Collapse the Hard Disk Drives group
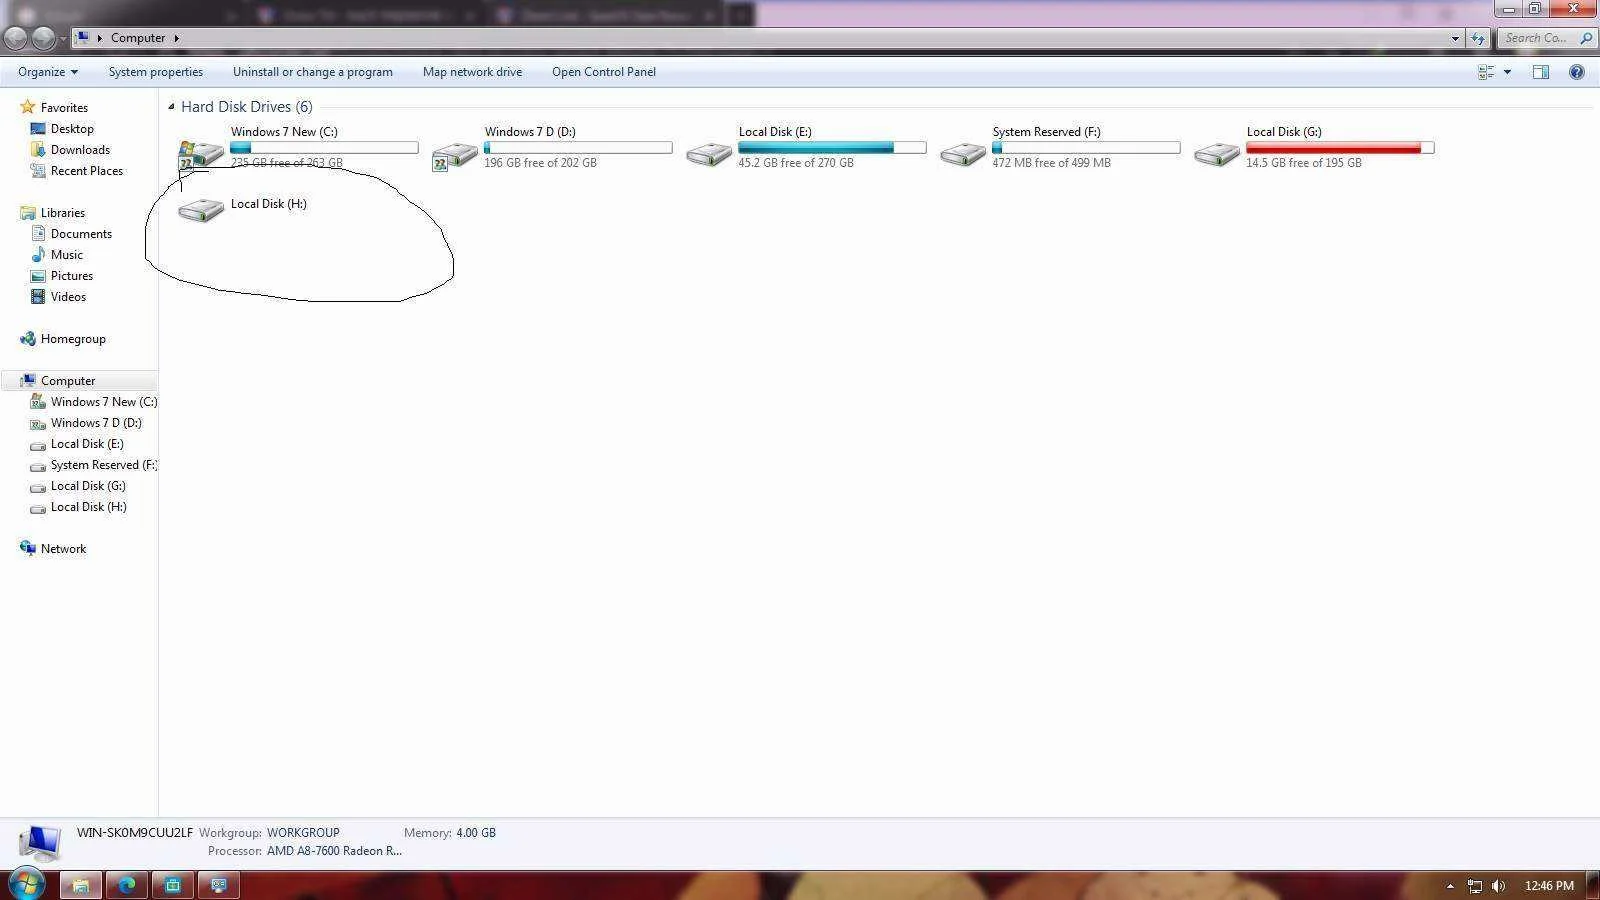The height and width of the screenshot is (900, 1600). click(x=171, y=107)
